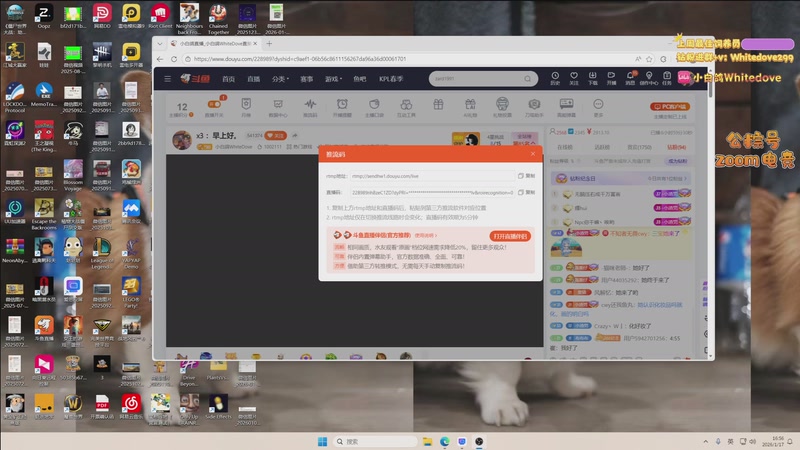Open the 推流码 waveform tool
This screenshot has height=450, width=800.
point(310,108)
